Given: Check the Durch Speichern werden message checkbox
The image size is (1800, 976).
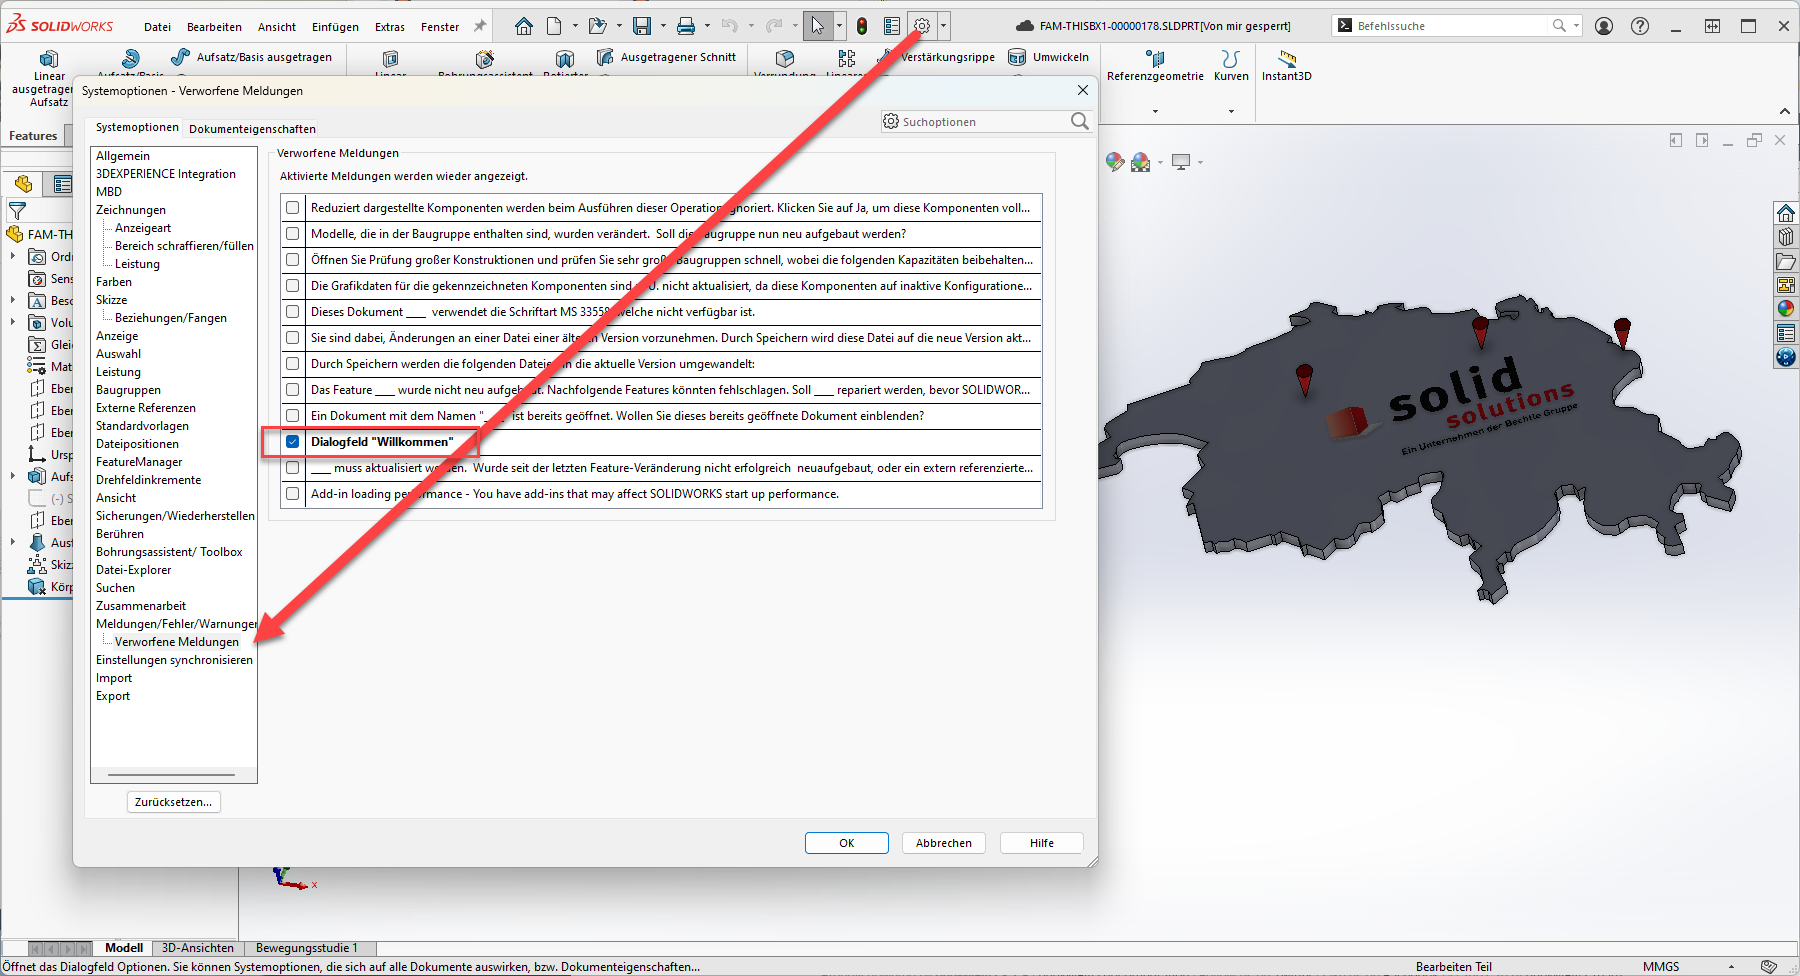Looking at the screenshot, I should tap(293, 364).
